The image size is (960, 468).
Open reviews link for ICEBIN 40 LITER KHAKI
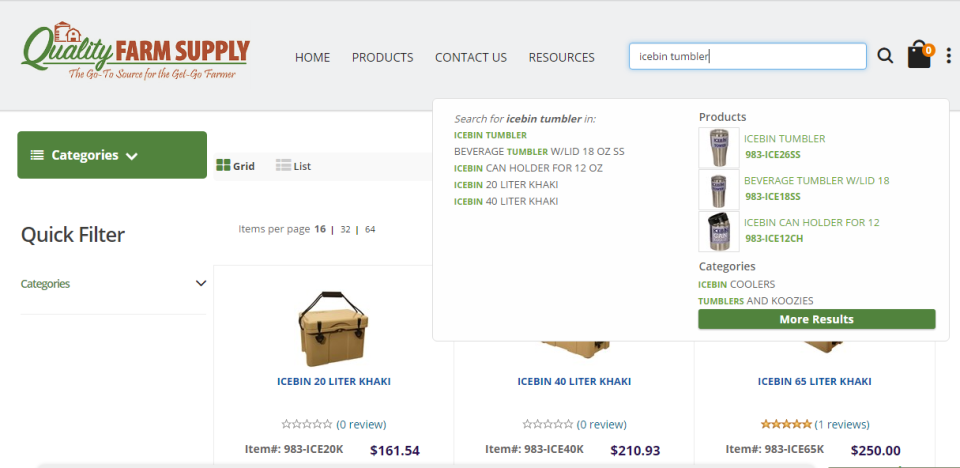(602, 425)
